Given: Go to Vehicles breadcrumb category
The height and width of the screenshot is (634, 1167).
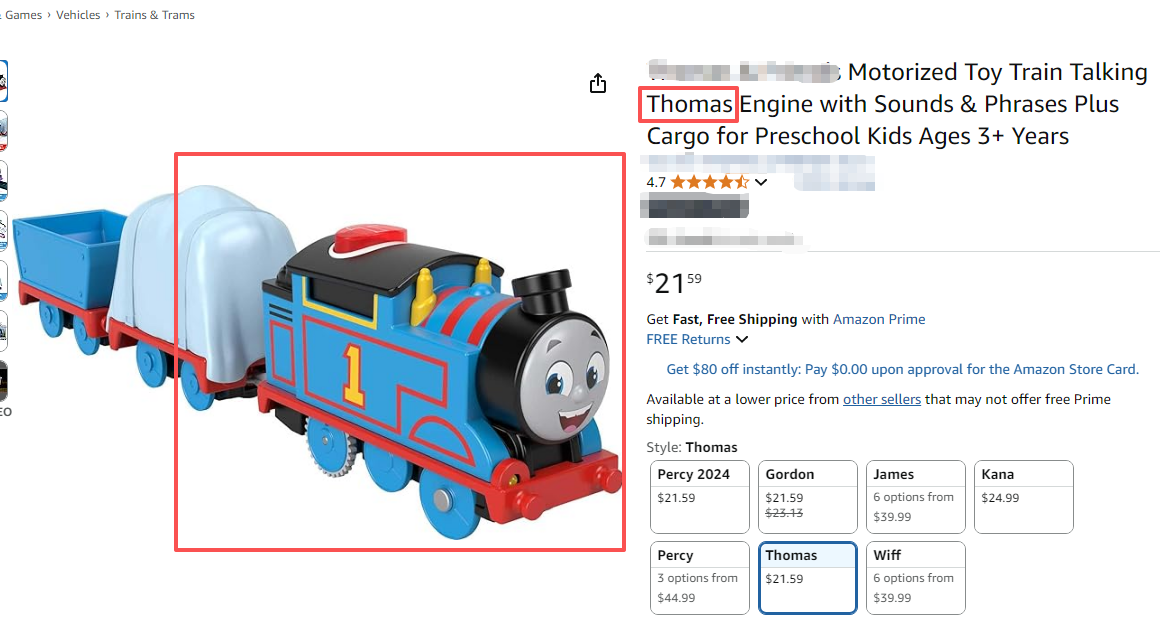Looking at the screenshot, I should [x=78, y=15].
